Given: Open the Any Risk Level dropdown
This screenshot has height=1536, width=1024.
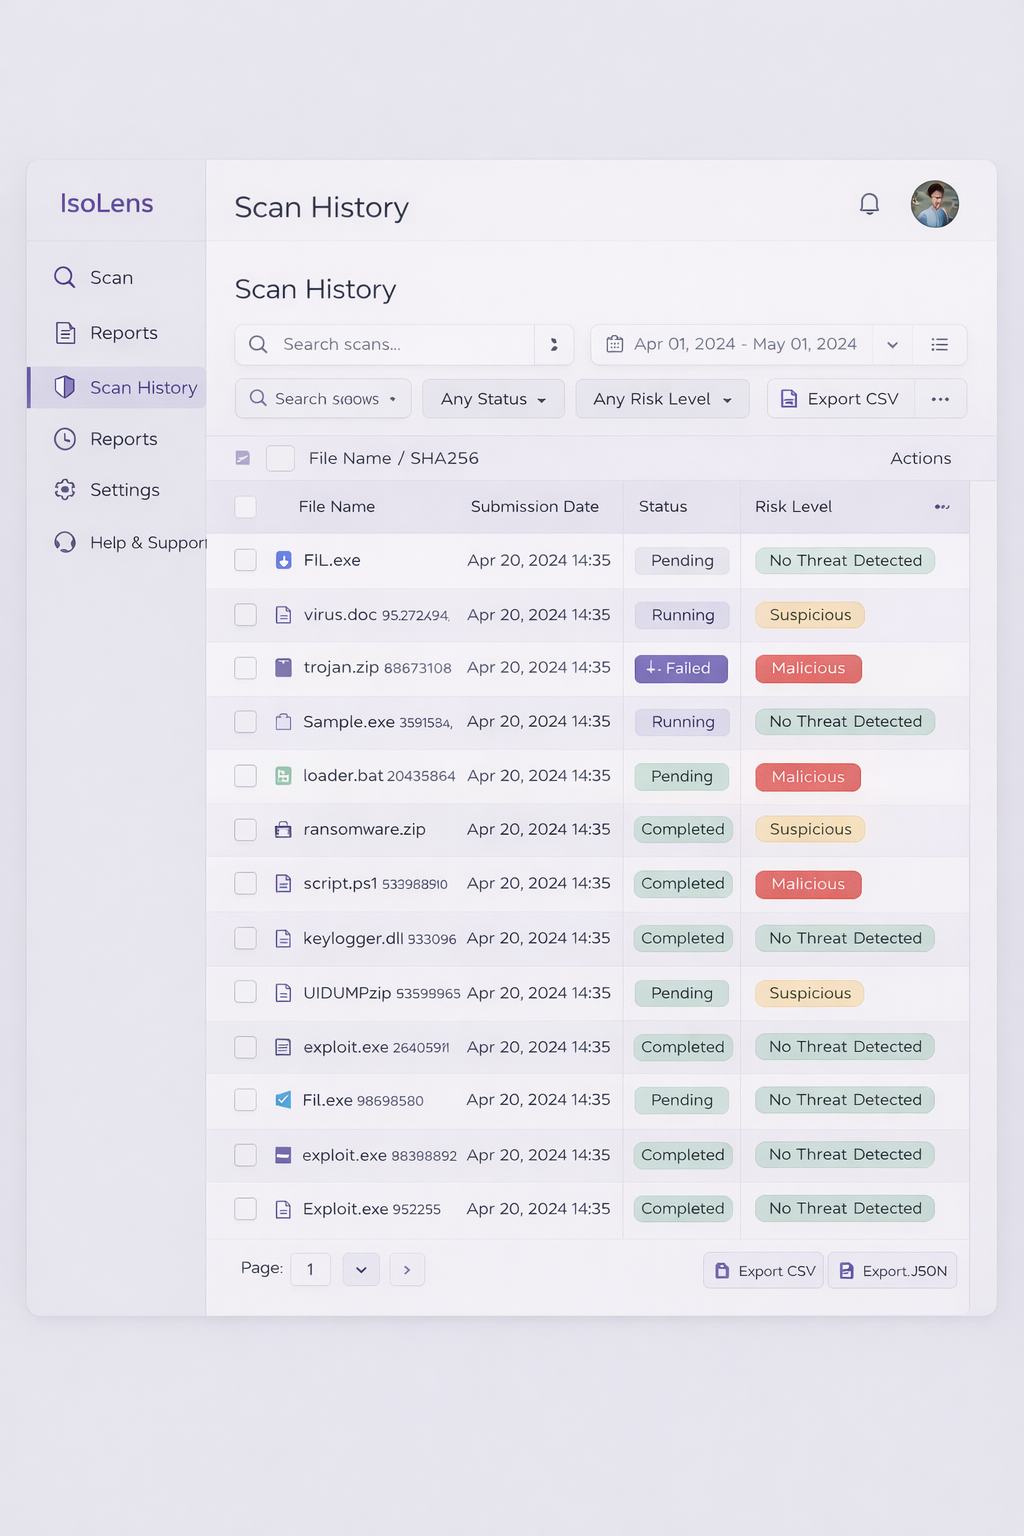Looking at the screenshot, I should point(662,398).
